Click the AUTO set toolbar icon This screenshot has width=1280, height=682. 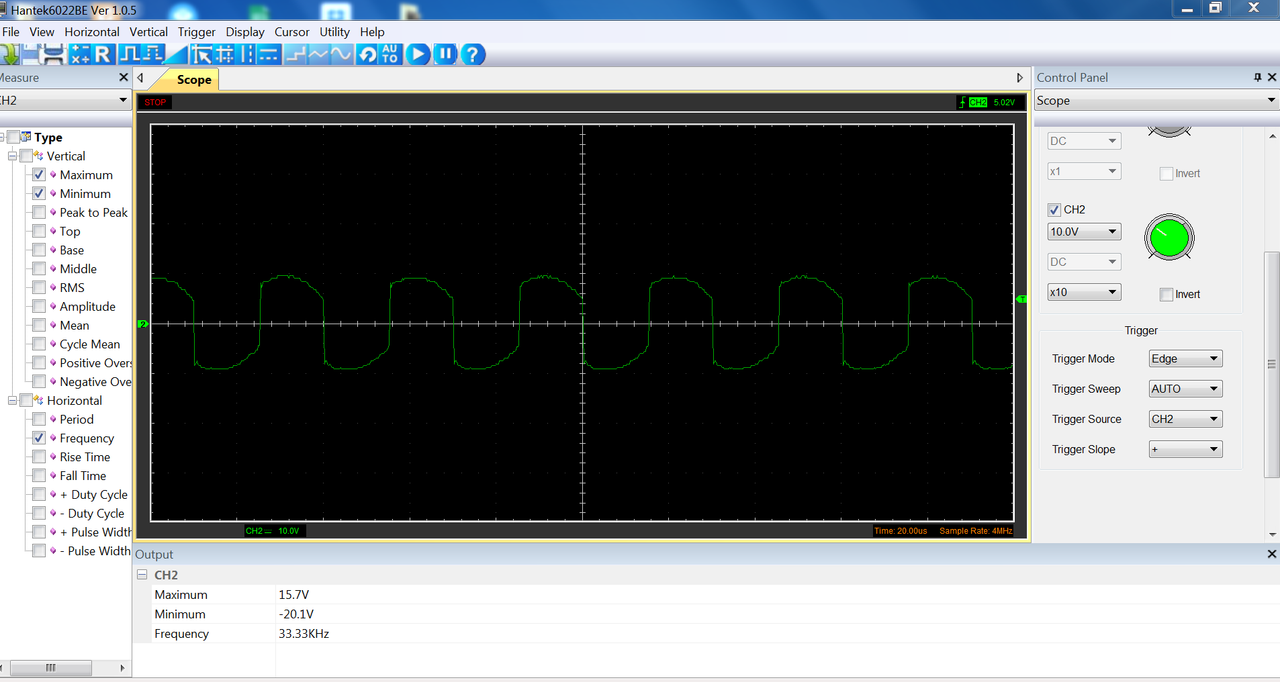coord(390,54)
